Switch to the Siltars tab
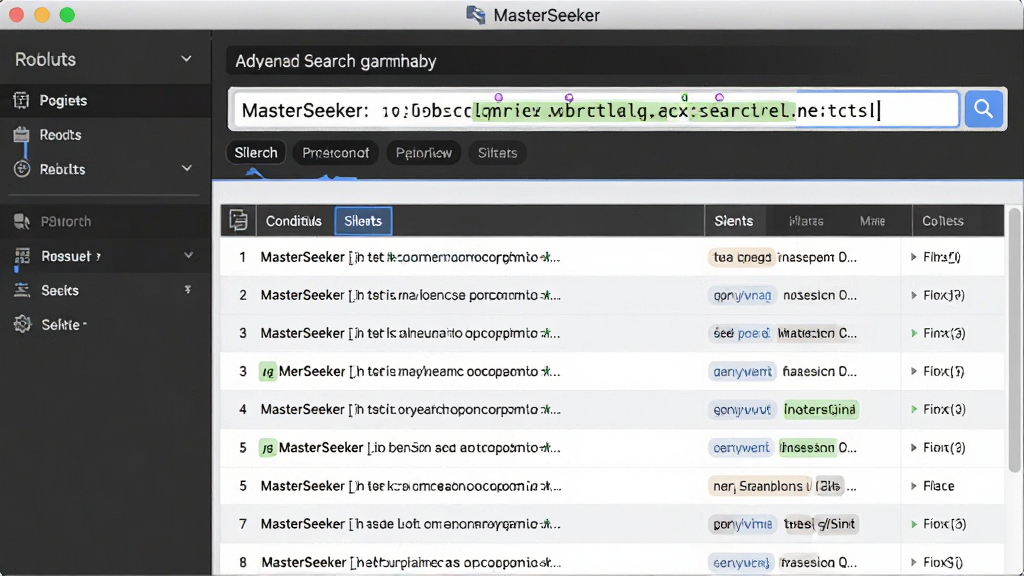Image resolution: width=1024 pixels, height=576 pixels. (498, 153)
